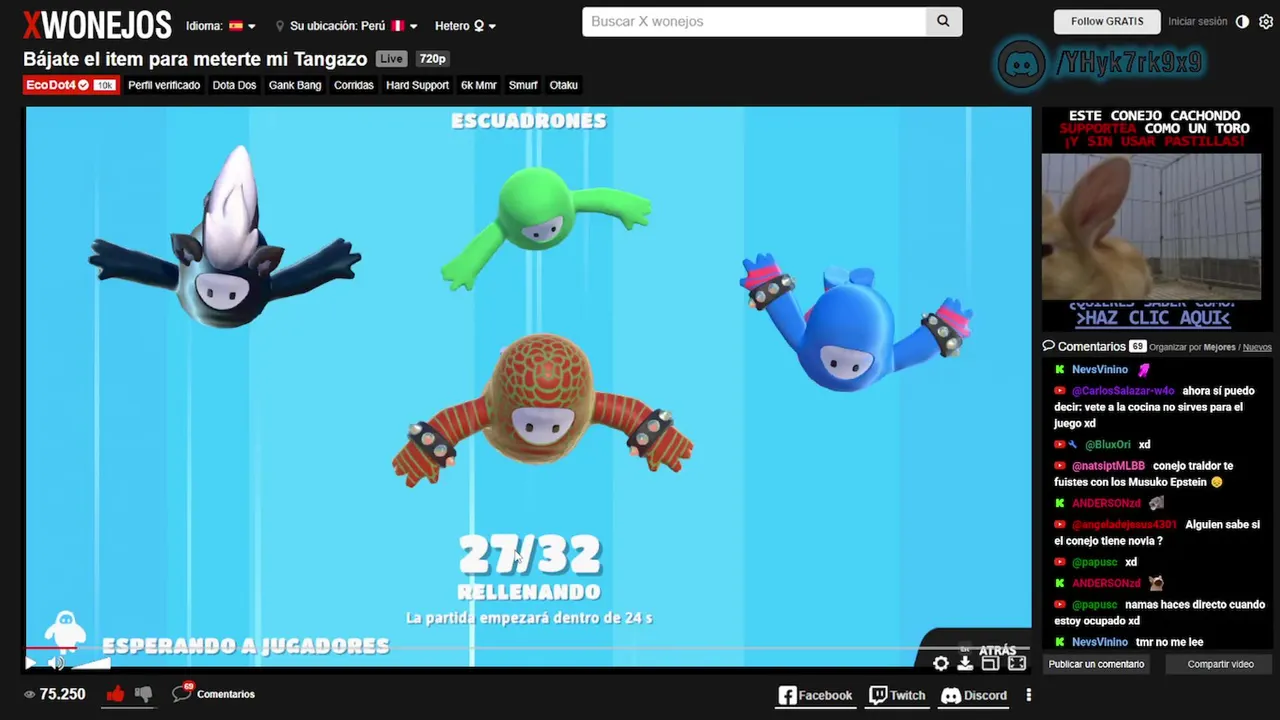Click the magnifier search button
The height and width of the screenshot is (720, 1280).
943,21
